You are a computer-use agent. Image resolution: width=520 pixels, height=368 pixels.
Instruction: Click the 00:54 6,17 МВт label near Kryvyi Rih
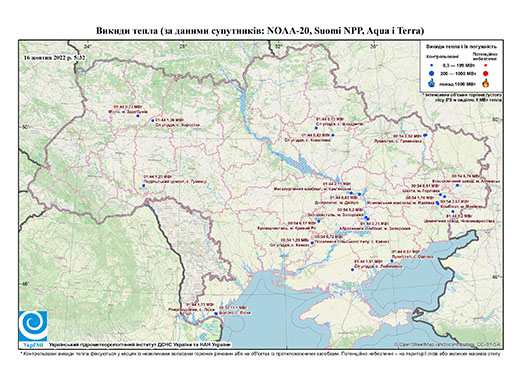[x=301, y=223]
